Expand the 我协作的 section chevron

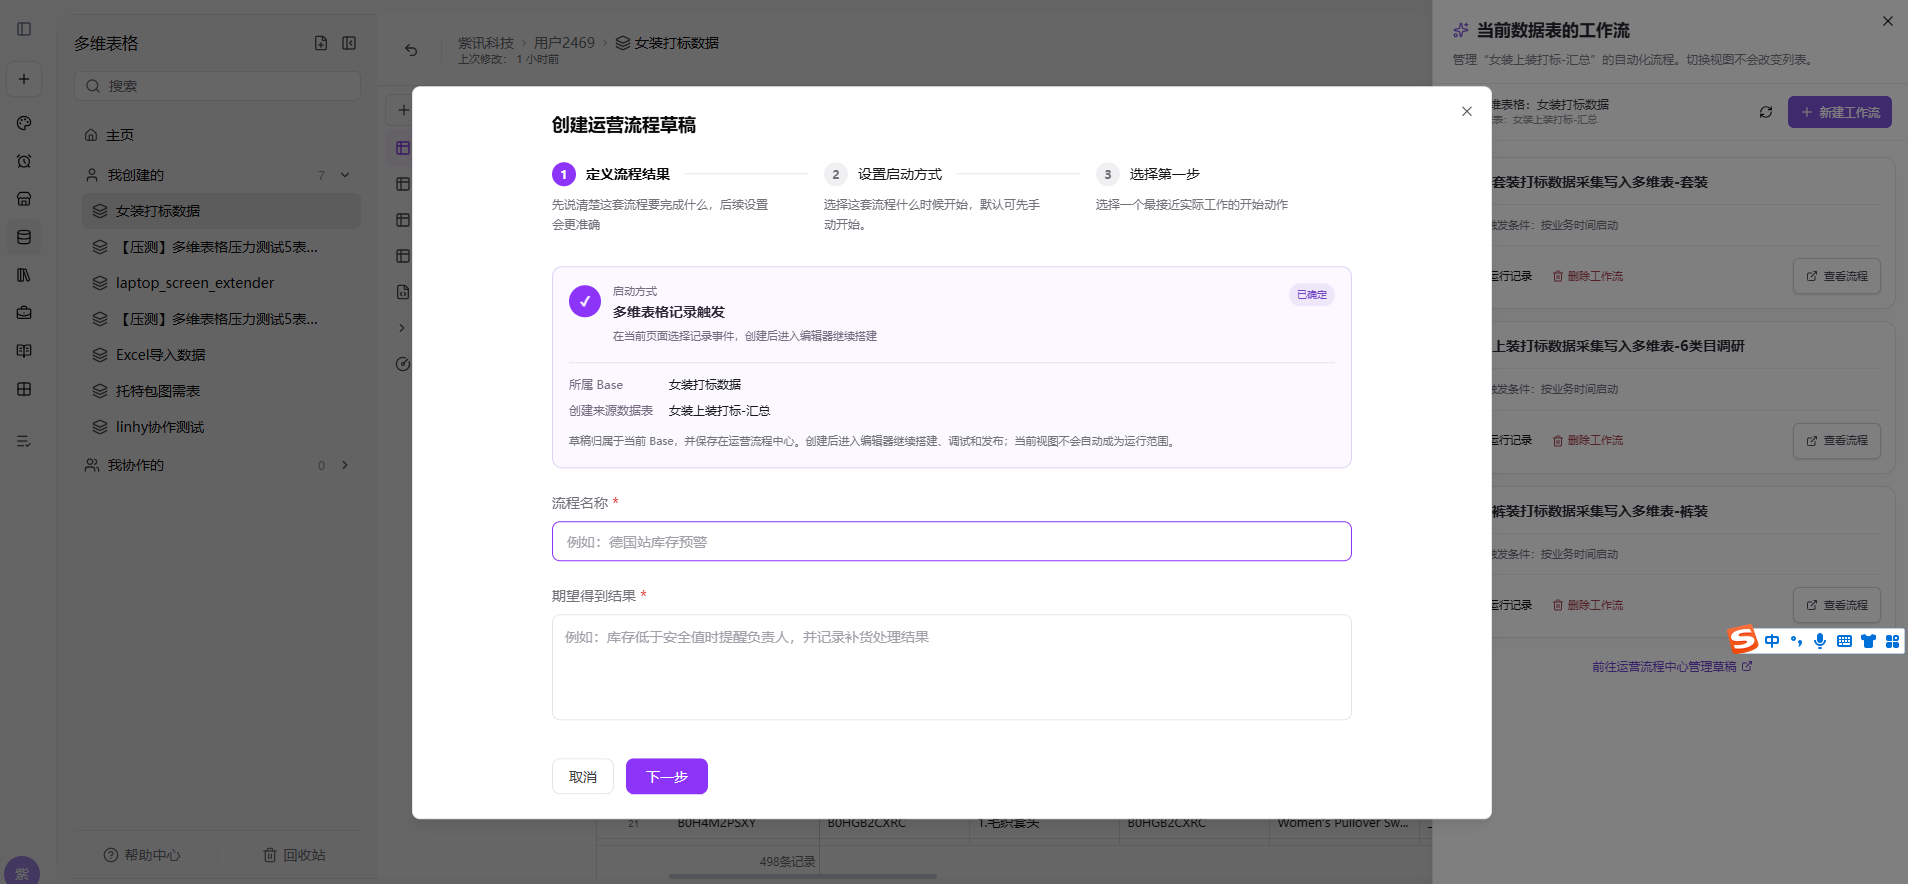[x=345, y=465]
